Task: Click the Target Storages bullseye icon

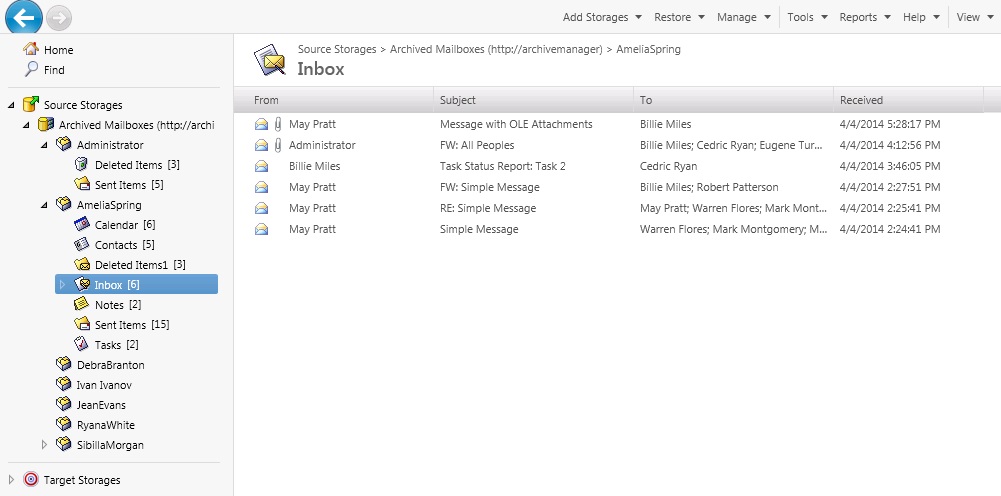Action: pos(31,479)
